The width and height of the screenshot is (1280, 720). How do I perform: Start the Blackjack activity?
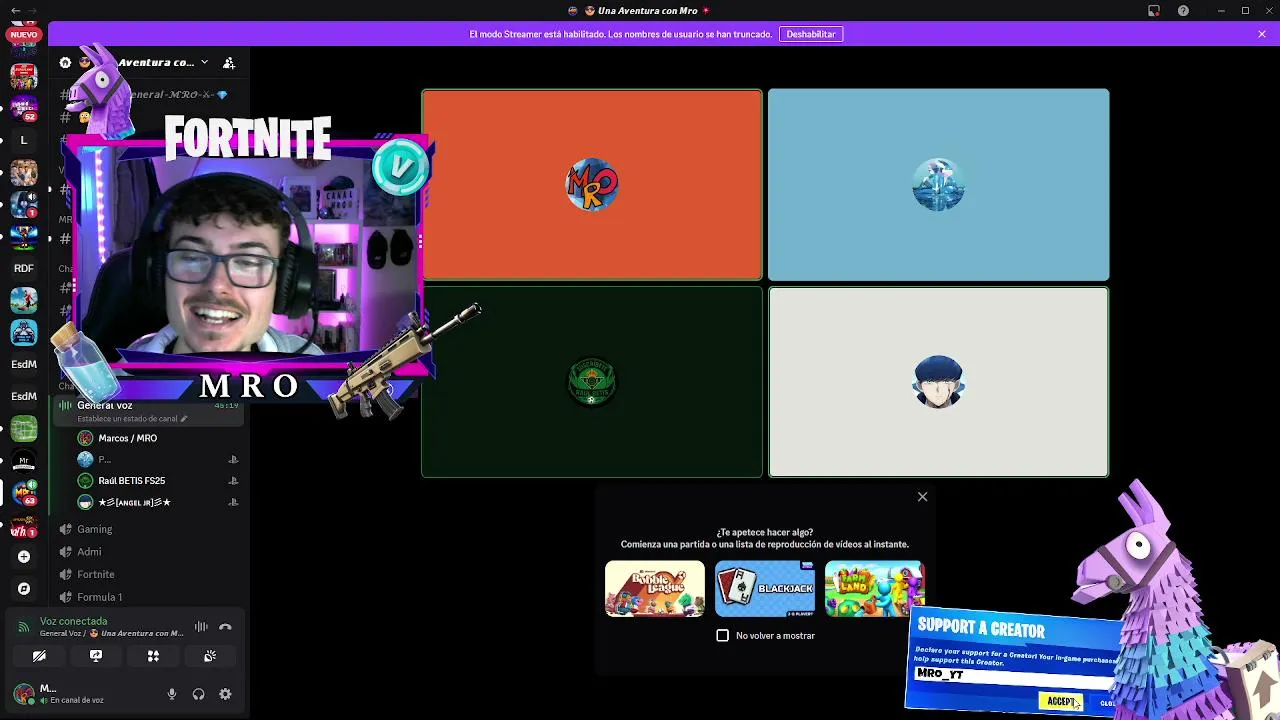(x=765, y=589)
